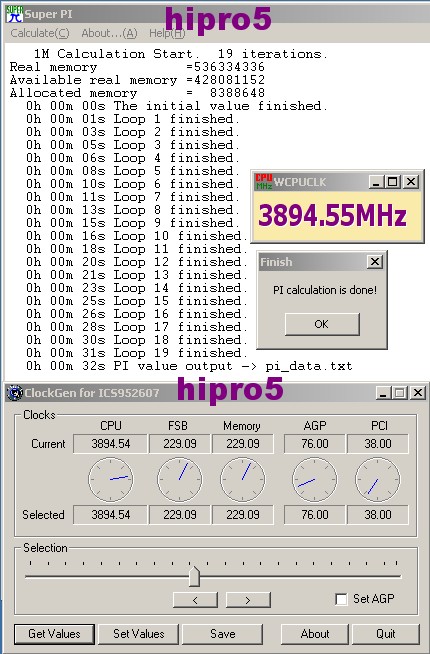
Task: Close the Finish dialog with X
Action: pos(375,262)
